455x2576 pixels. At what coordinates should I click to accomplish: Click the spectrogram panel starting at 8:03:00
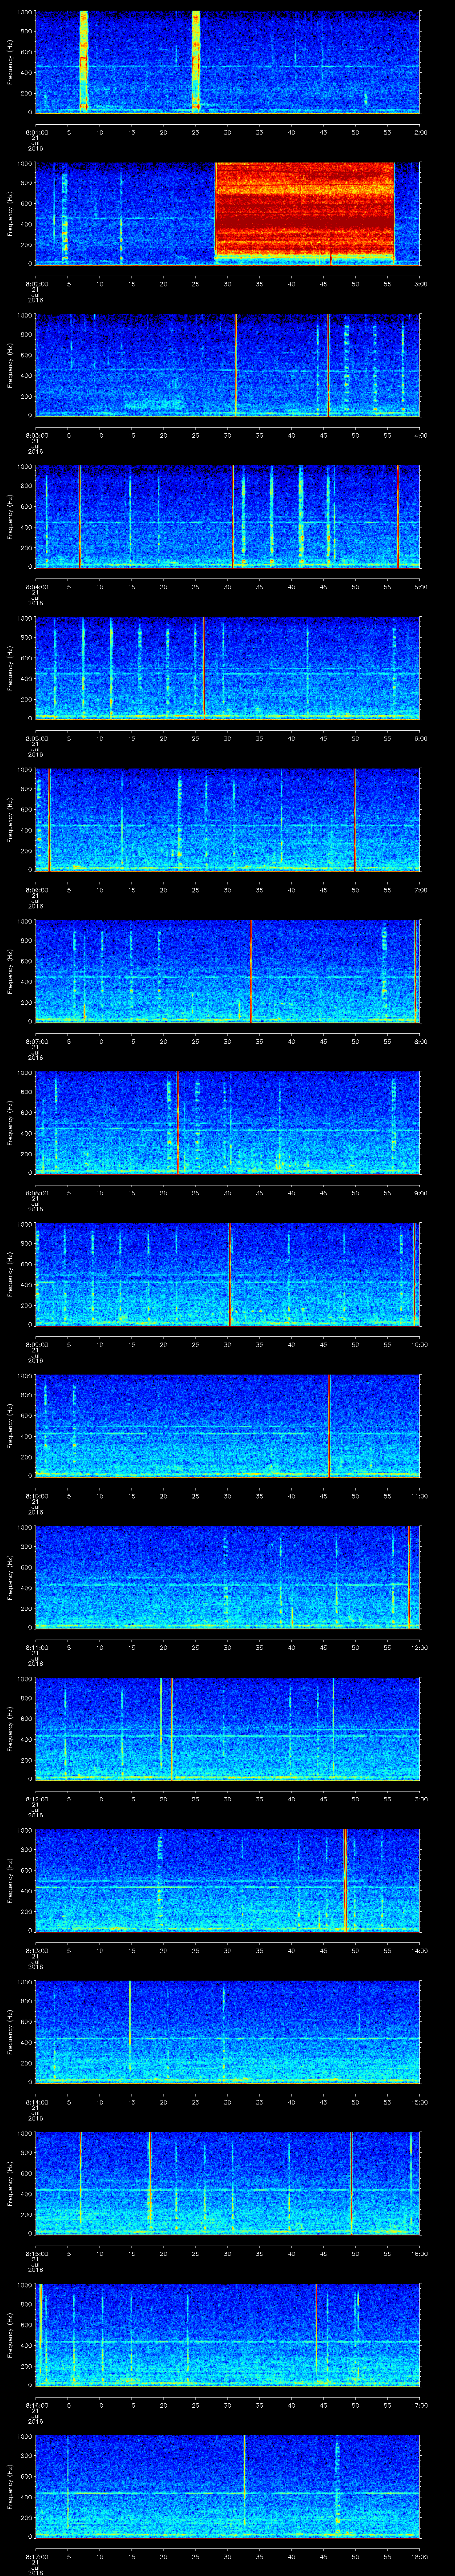click(228, 364)
